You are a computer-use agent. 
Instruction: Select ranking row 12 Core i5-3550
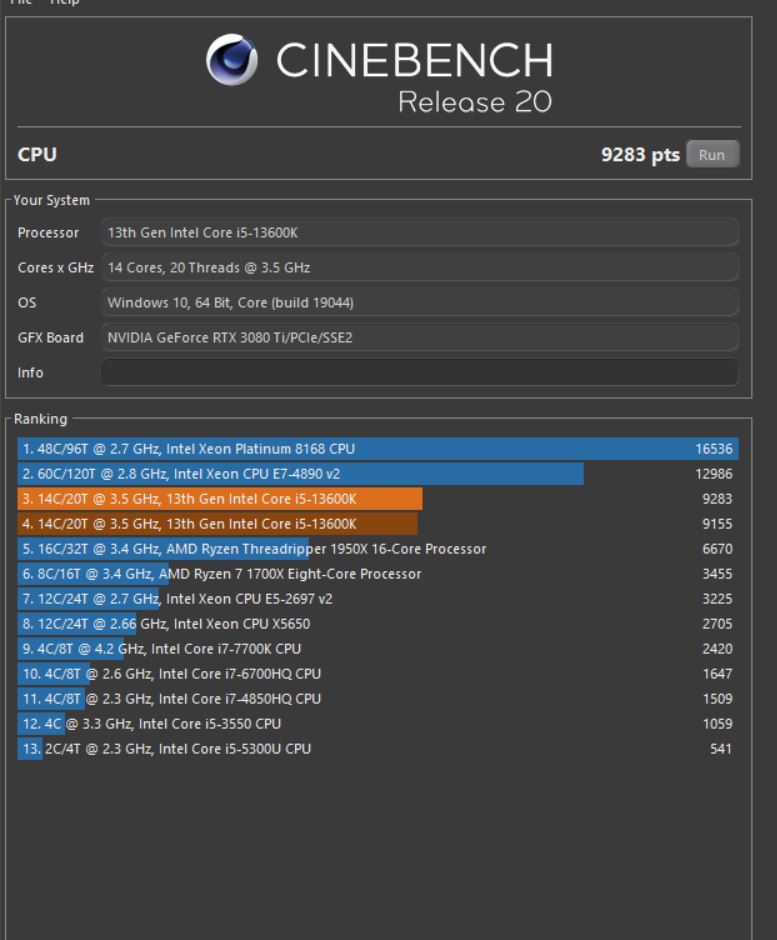pos(378,724)
